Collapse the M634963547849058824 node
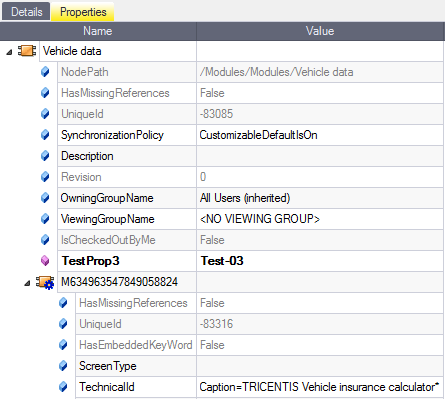 [x=27, y=283]
